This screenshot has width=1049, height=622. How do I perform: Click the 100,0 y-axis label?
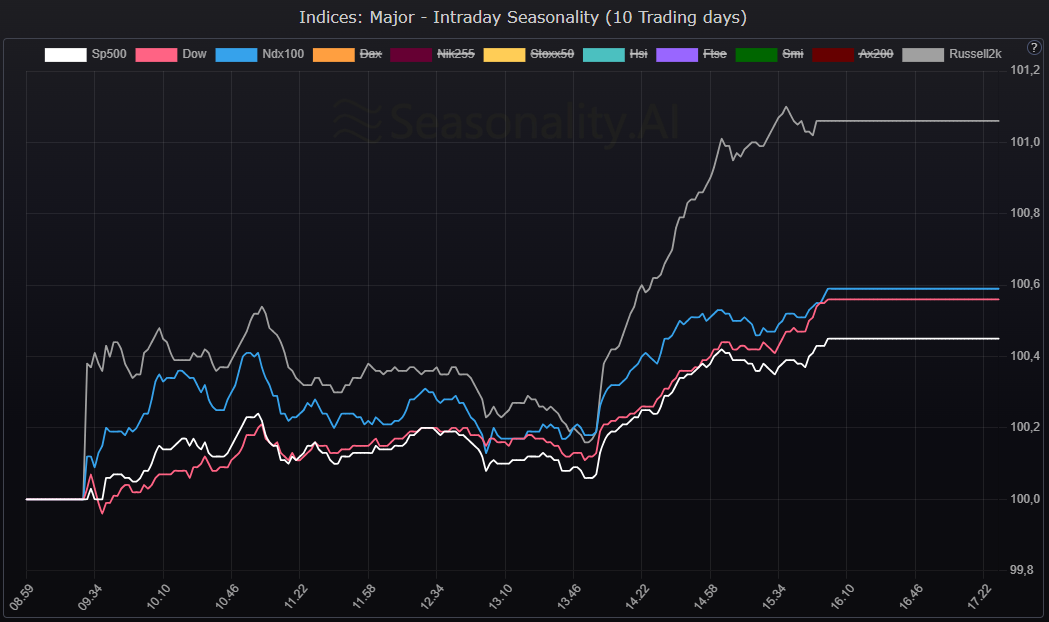click(1024, 498)
